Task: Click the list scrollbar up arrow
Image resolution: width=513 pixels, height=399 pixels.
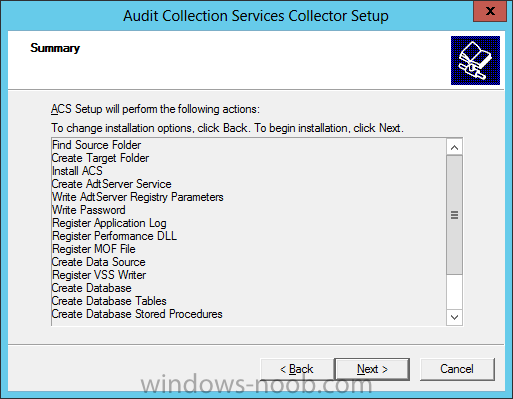Action: (454, 147)
